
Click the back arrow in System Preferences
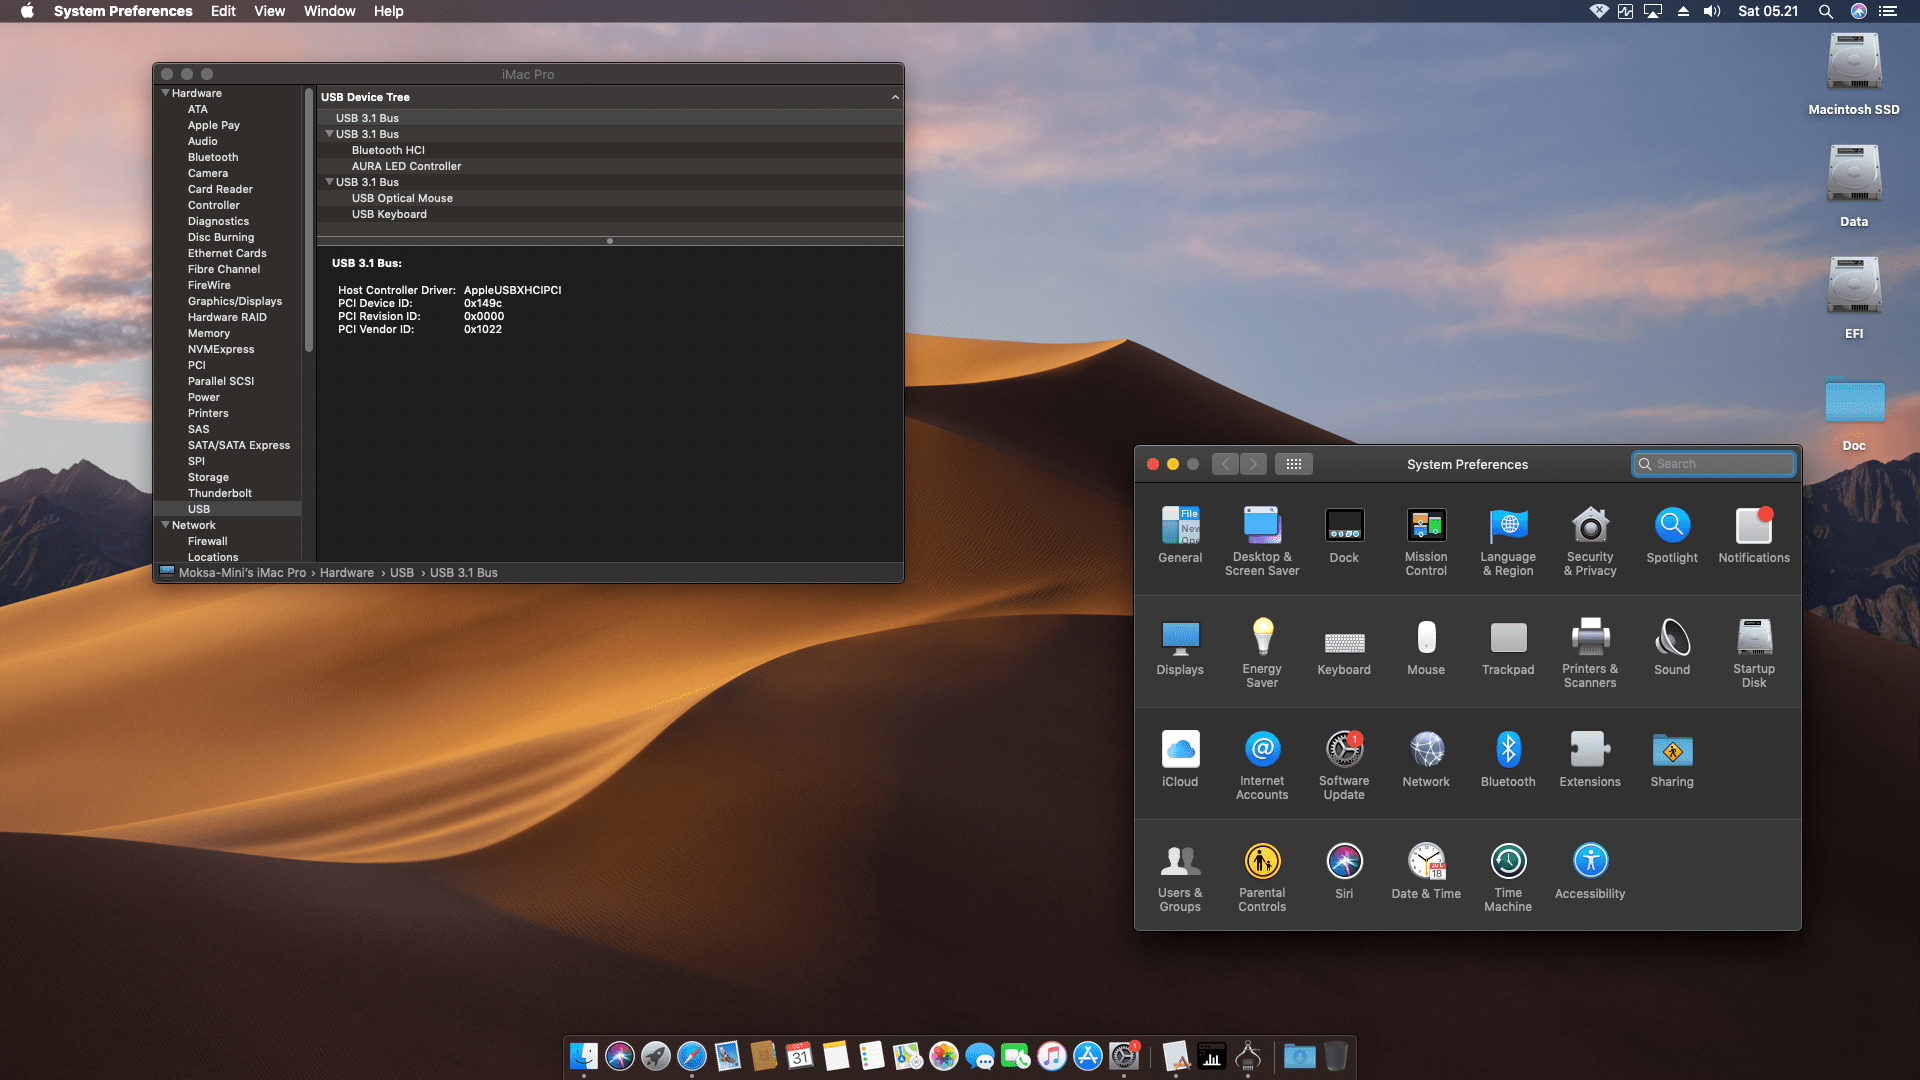pyautogui.click(x=1225, y=464)
